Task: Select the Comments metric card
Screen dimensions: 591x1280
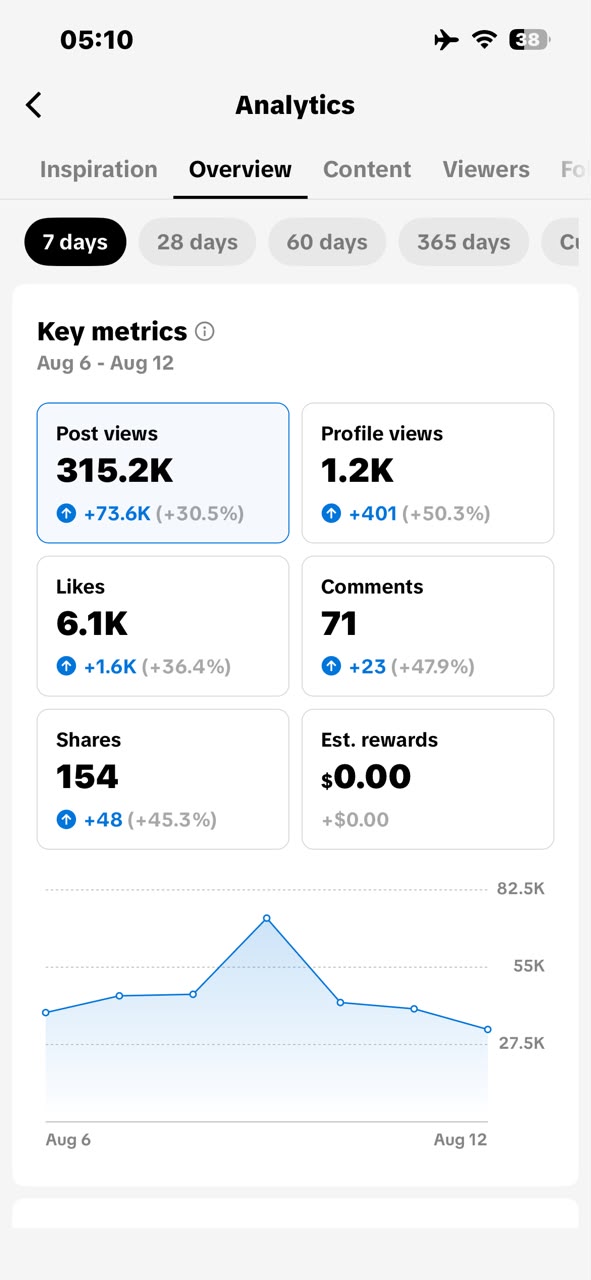Action: (x=428, y=626)
